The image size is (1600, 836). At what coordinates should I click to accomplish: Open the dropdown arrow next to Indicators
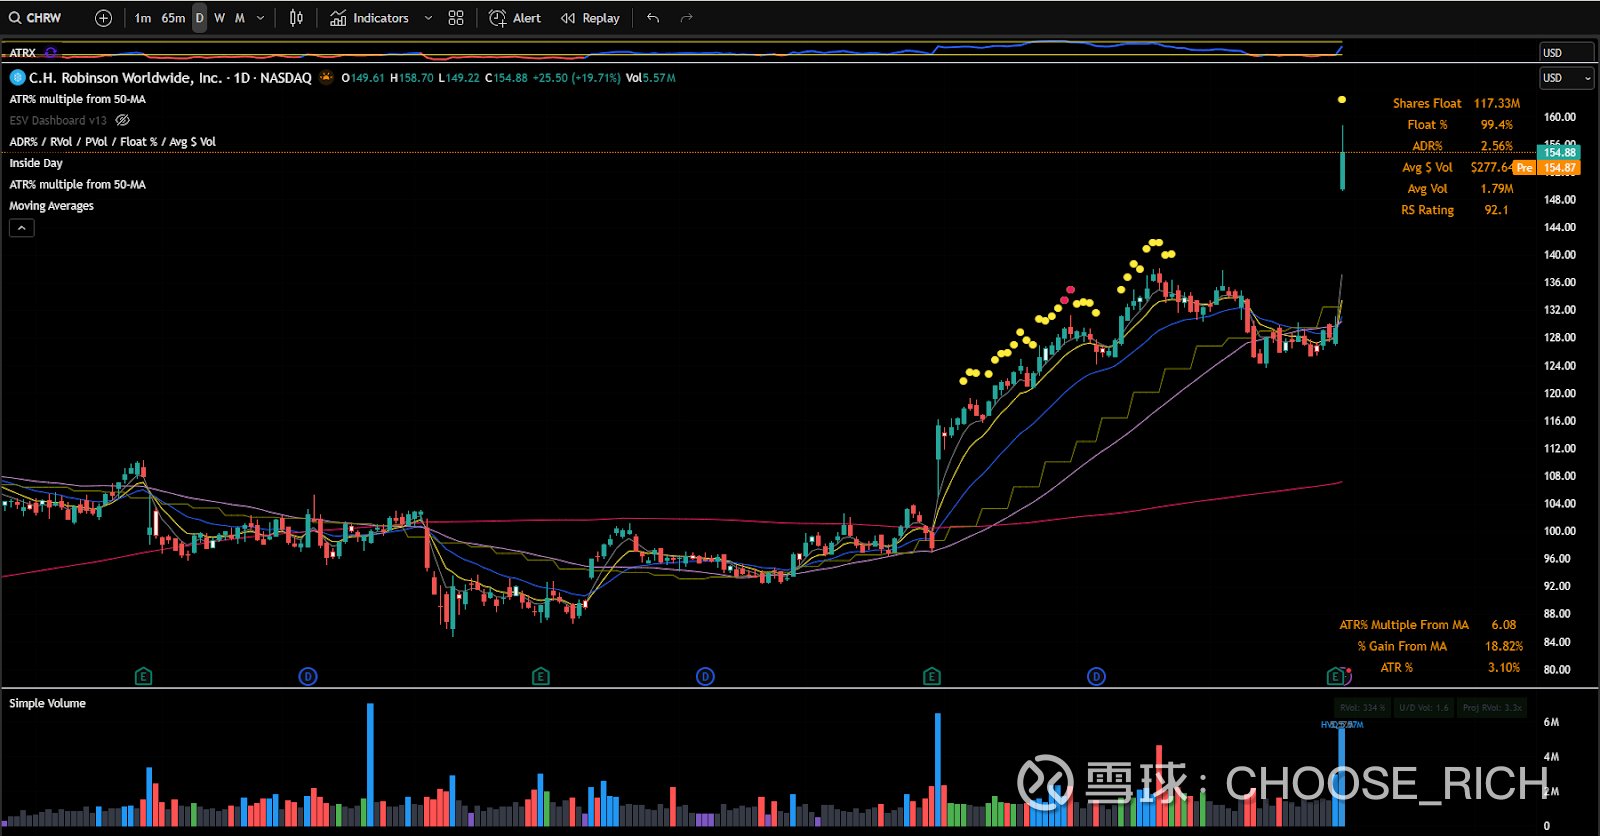[429, 18]
